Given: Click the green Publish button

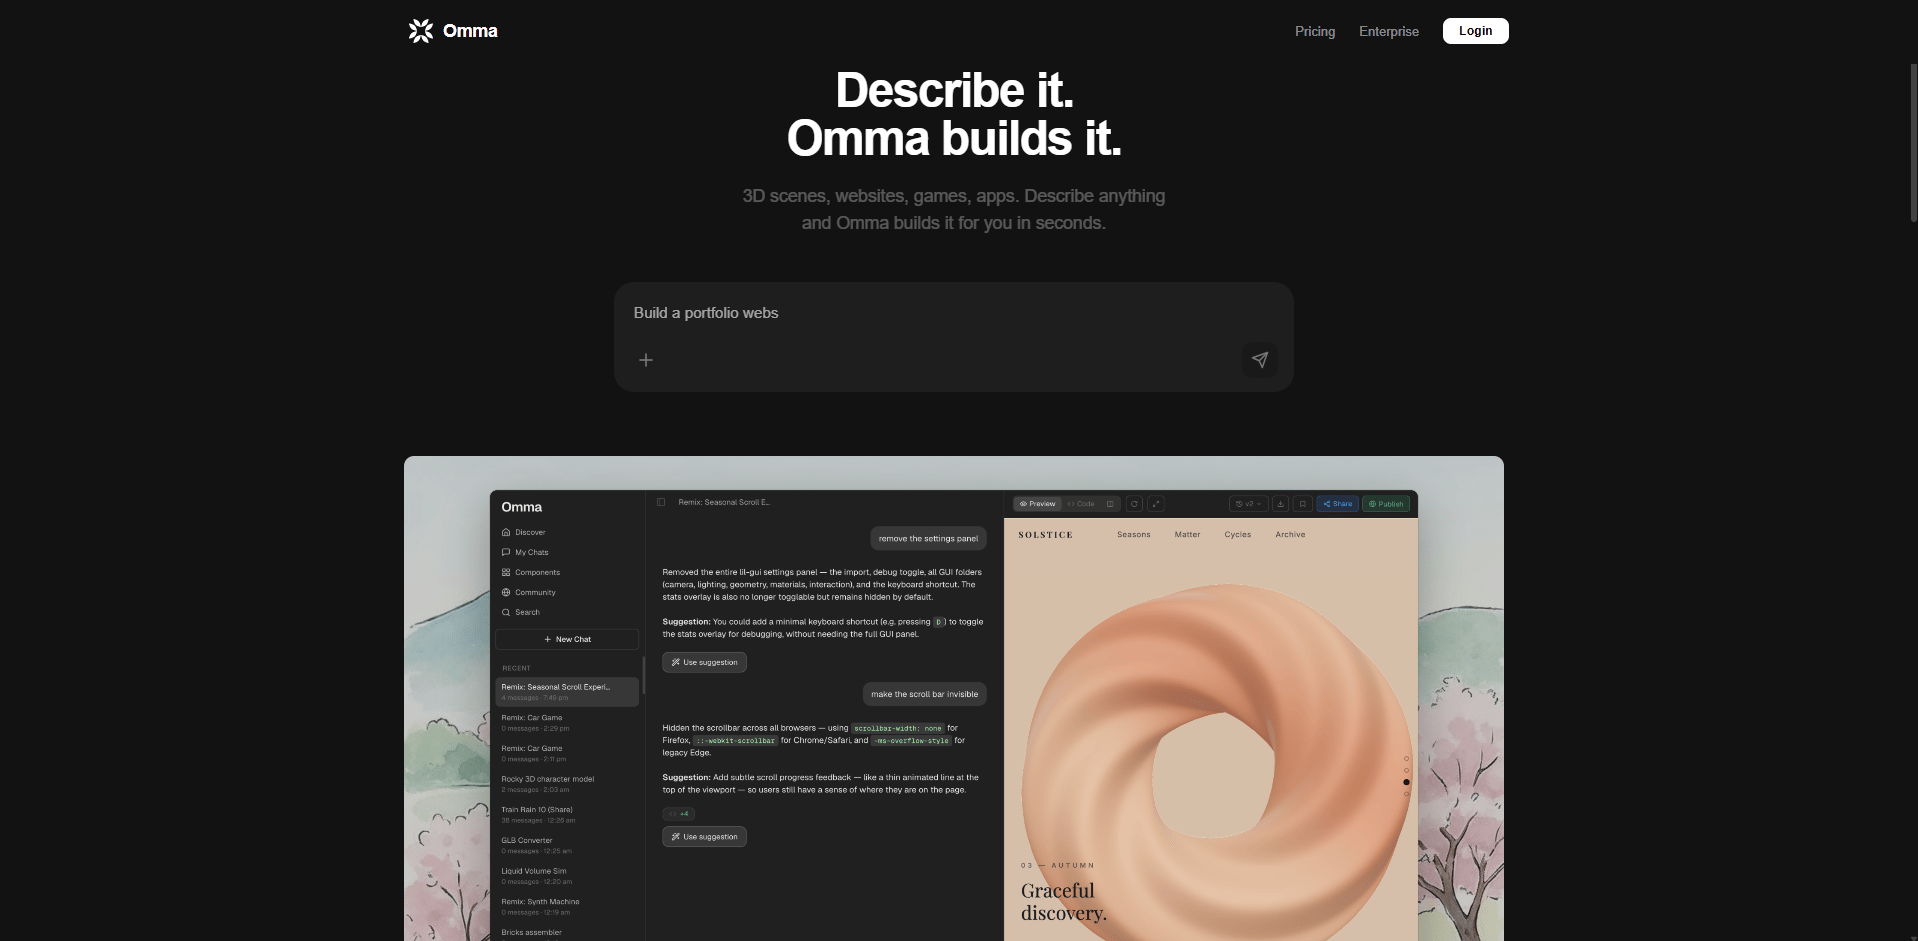Looking at the screenshot, I should coord(1386,504).
